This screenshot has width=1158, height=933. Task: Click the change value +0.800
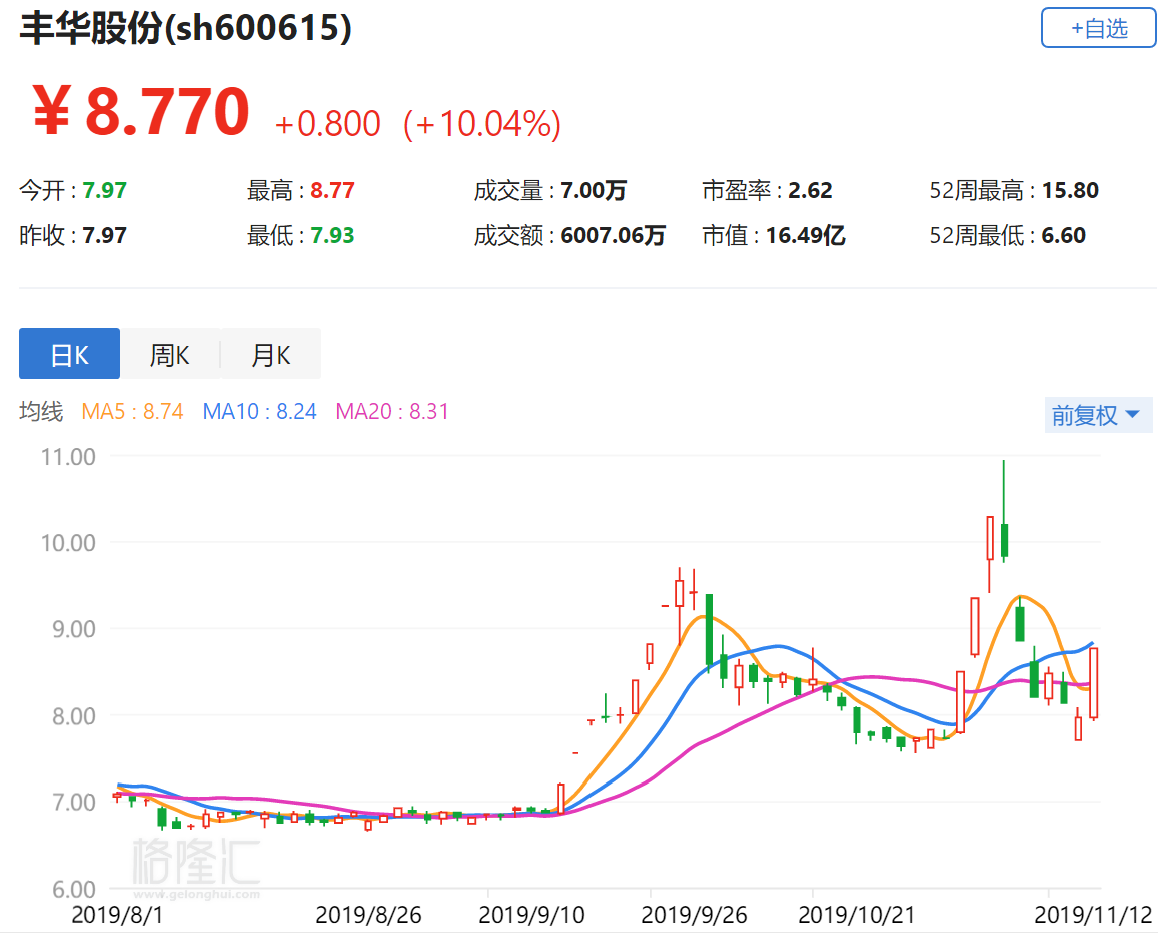[x=327, y=123]
